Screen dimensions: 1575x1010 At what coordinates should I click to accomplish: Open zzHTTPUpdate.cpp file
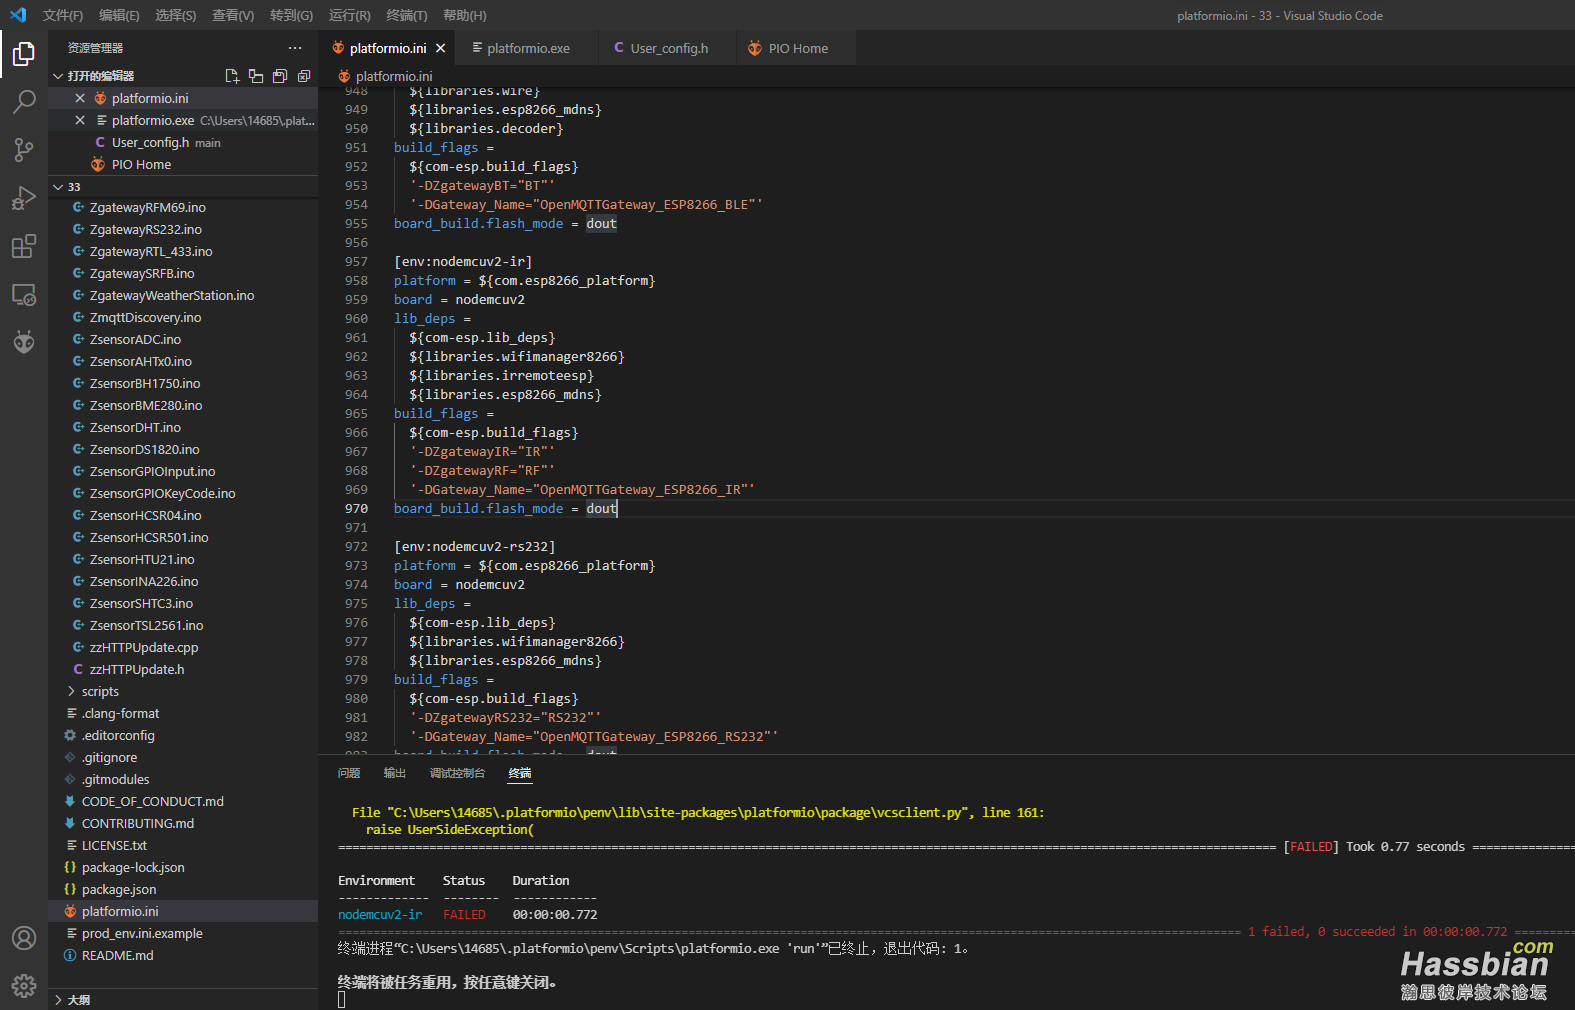(144, 647)
